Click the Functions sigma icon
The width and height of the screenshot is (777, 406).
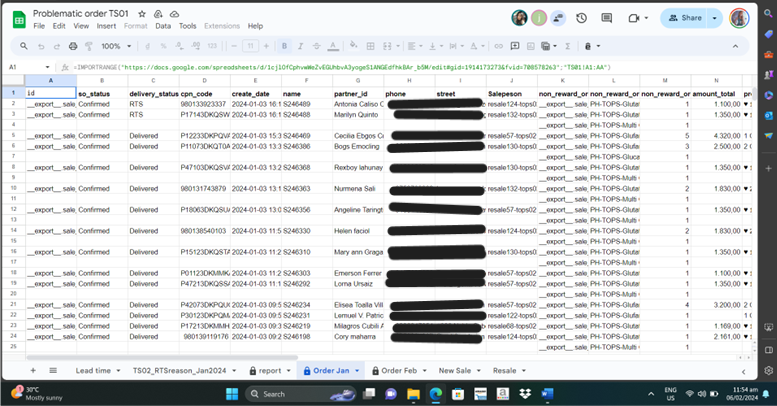click(567, 46)
